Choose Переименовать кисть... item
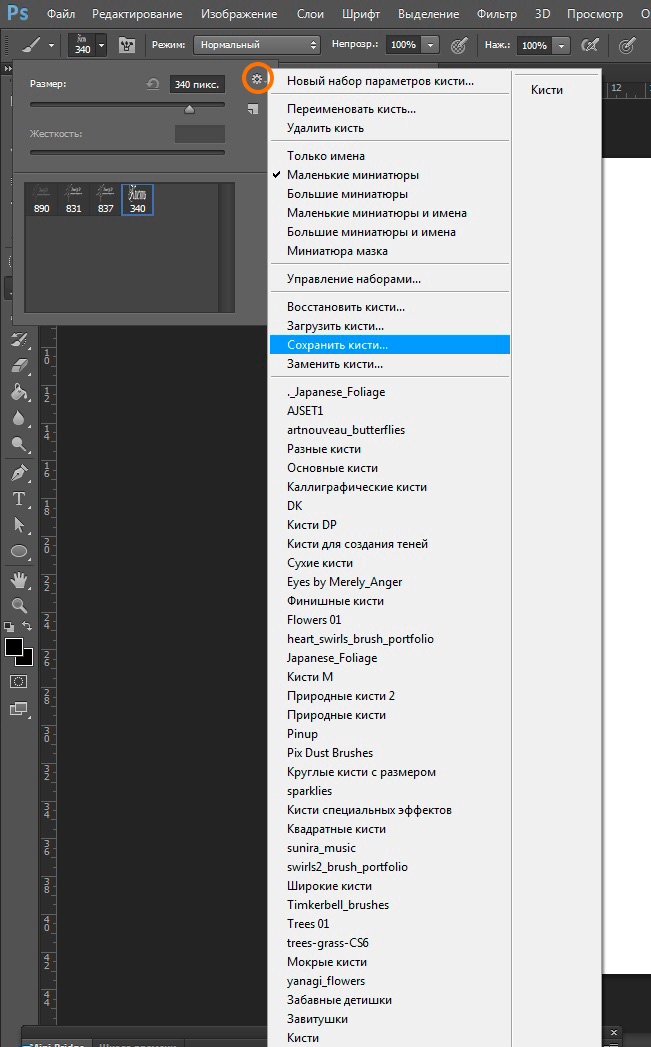Screen dimensions: 651x1047 pyautogui.click(x=389, y=109)
